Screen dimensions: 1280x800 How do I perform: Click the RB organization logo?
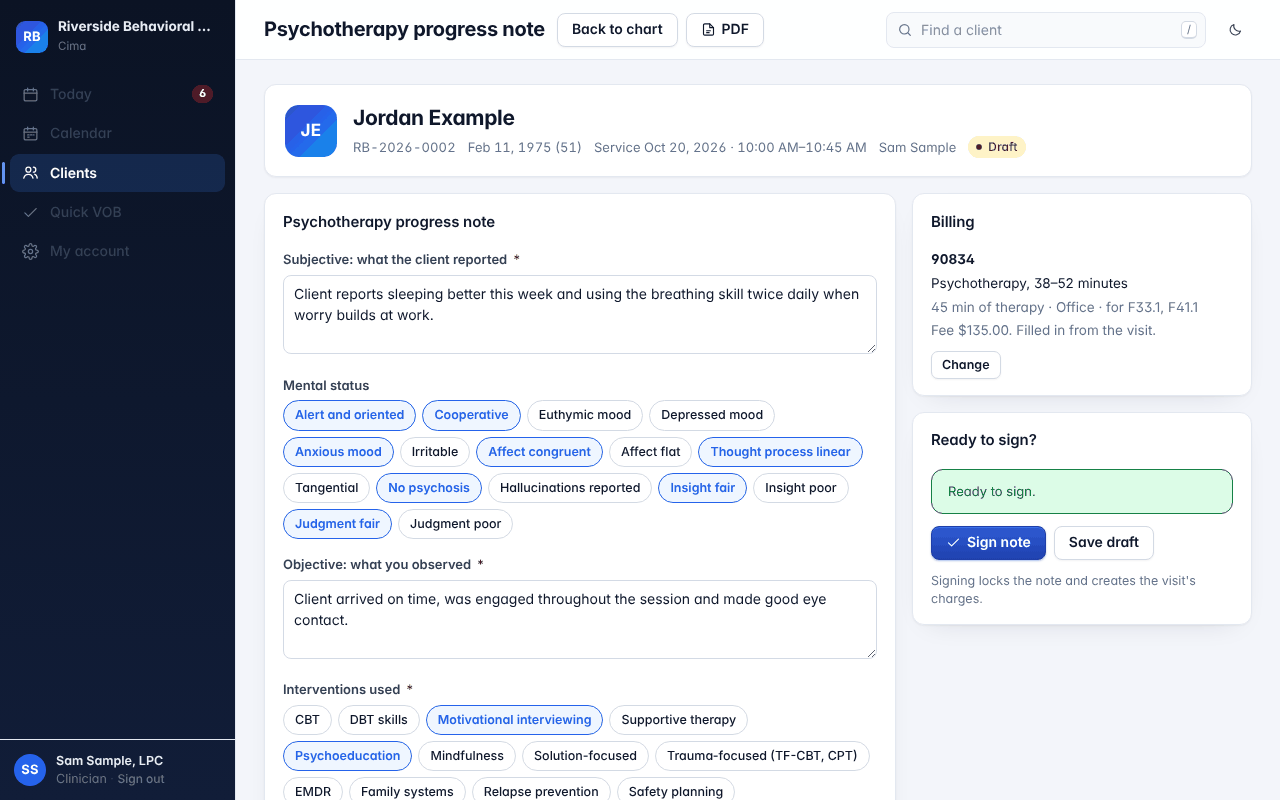[32, 36]
